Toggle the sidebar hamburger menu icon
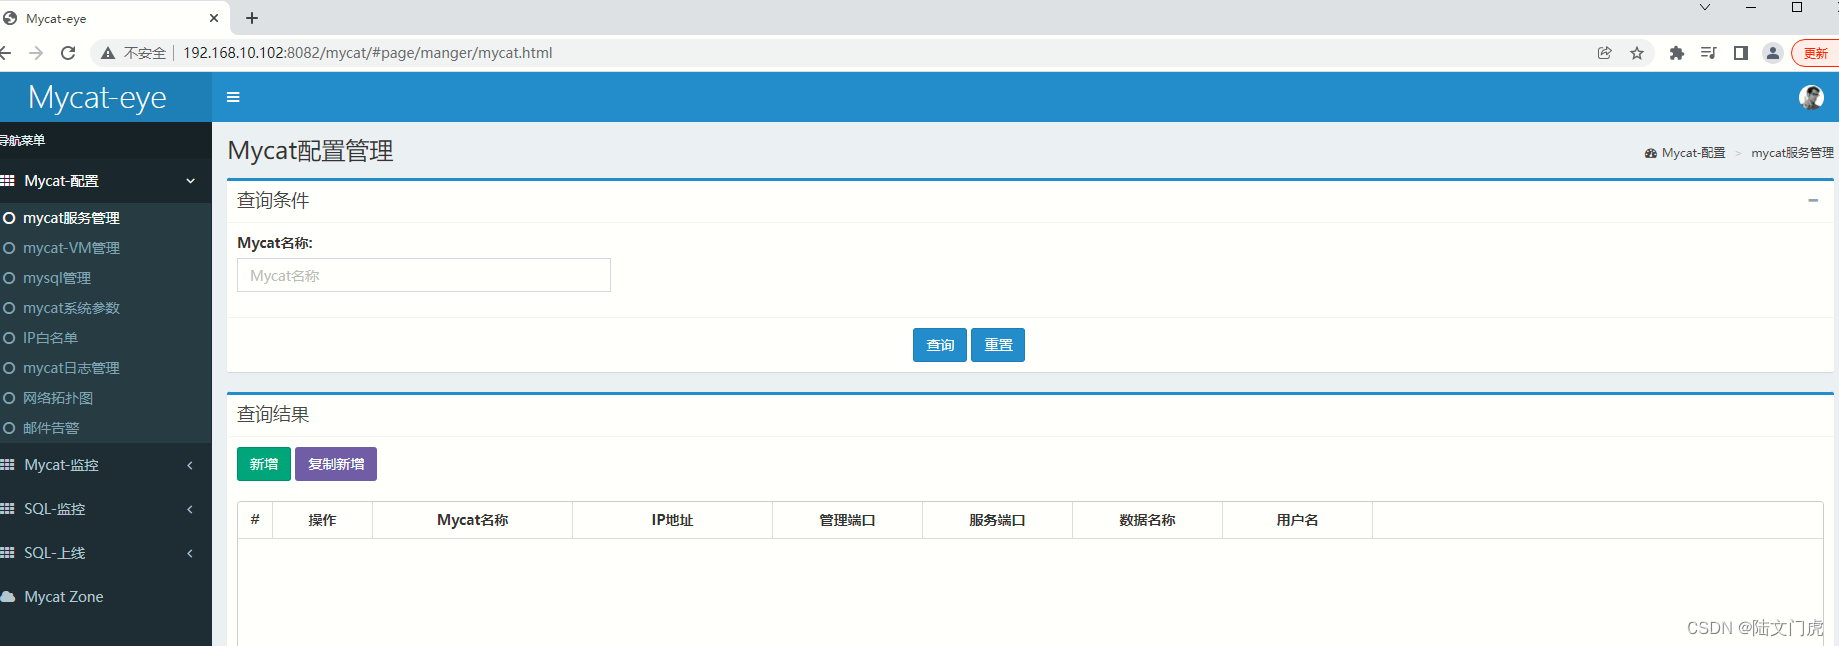The image size is (1839, 646). pyautogui.click(x=233, y=97)
